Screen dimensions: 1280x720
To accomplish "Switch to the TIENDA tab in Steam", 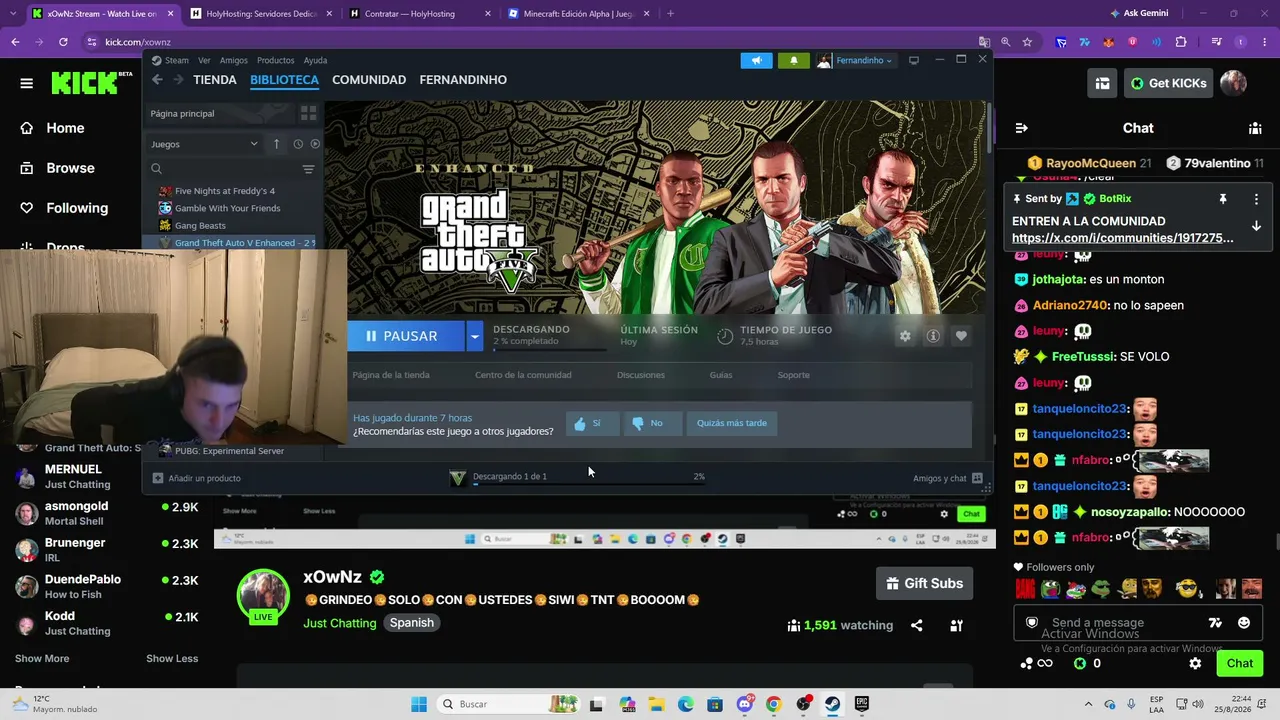I will (x=215, y=80).
